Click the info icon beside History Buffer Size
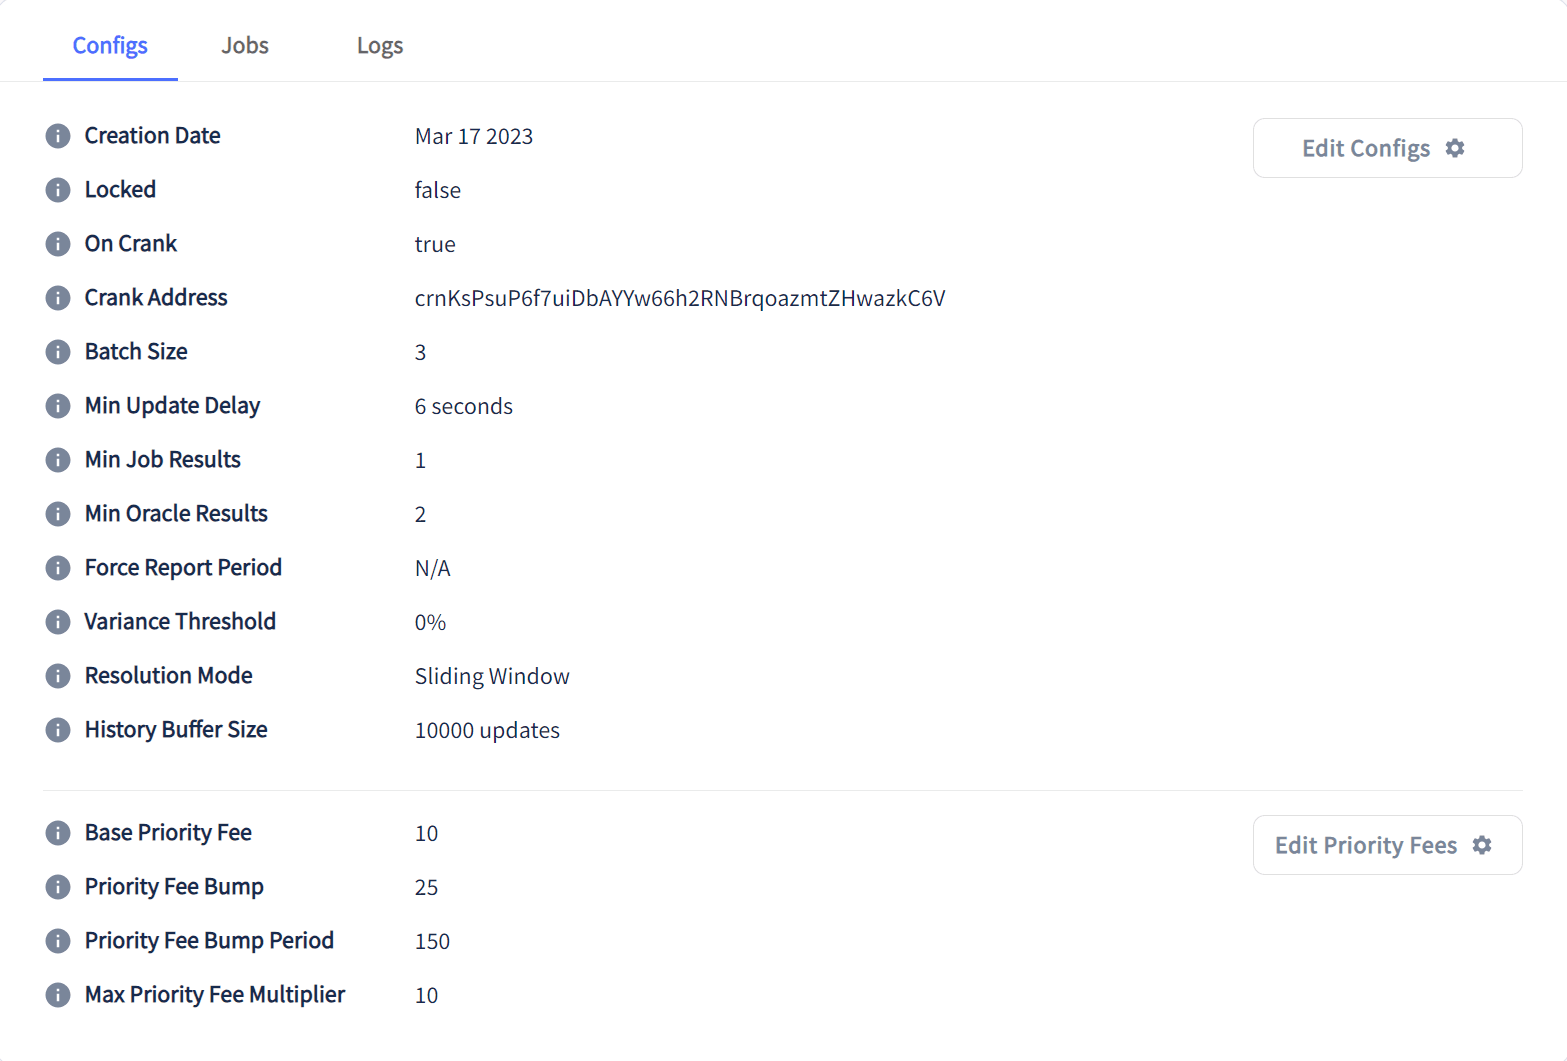The width and height of the screenshot is (1567, 1061). pyautogui.click(x=57, y=729)
